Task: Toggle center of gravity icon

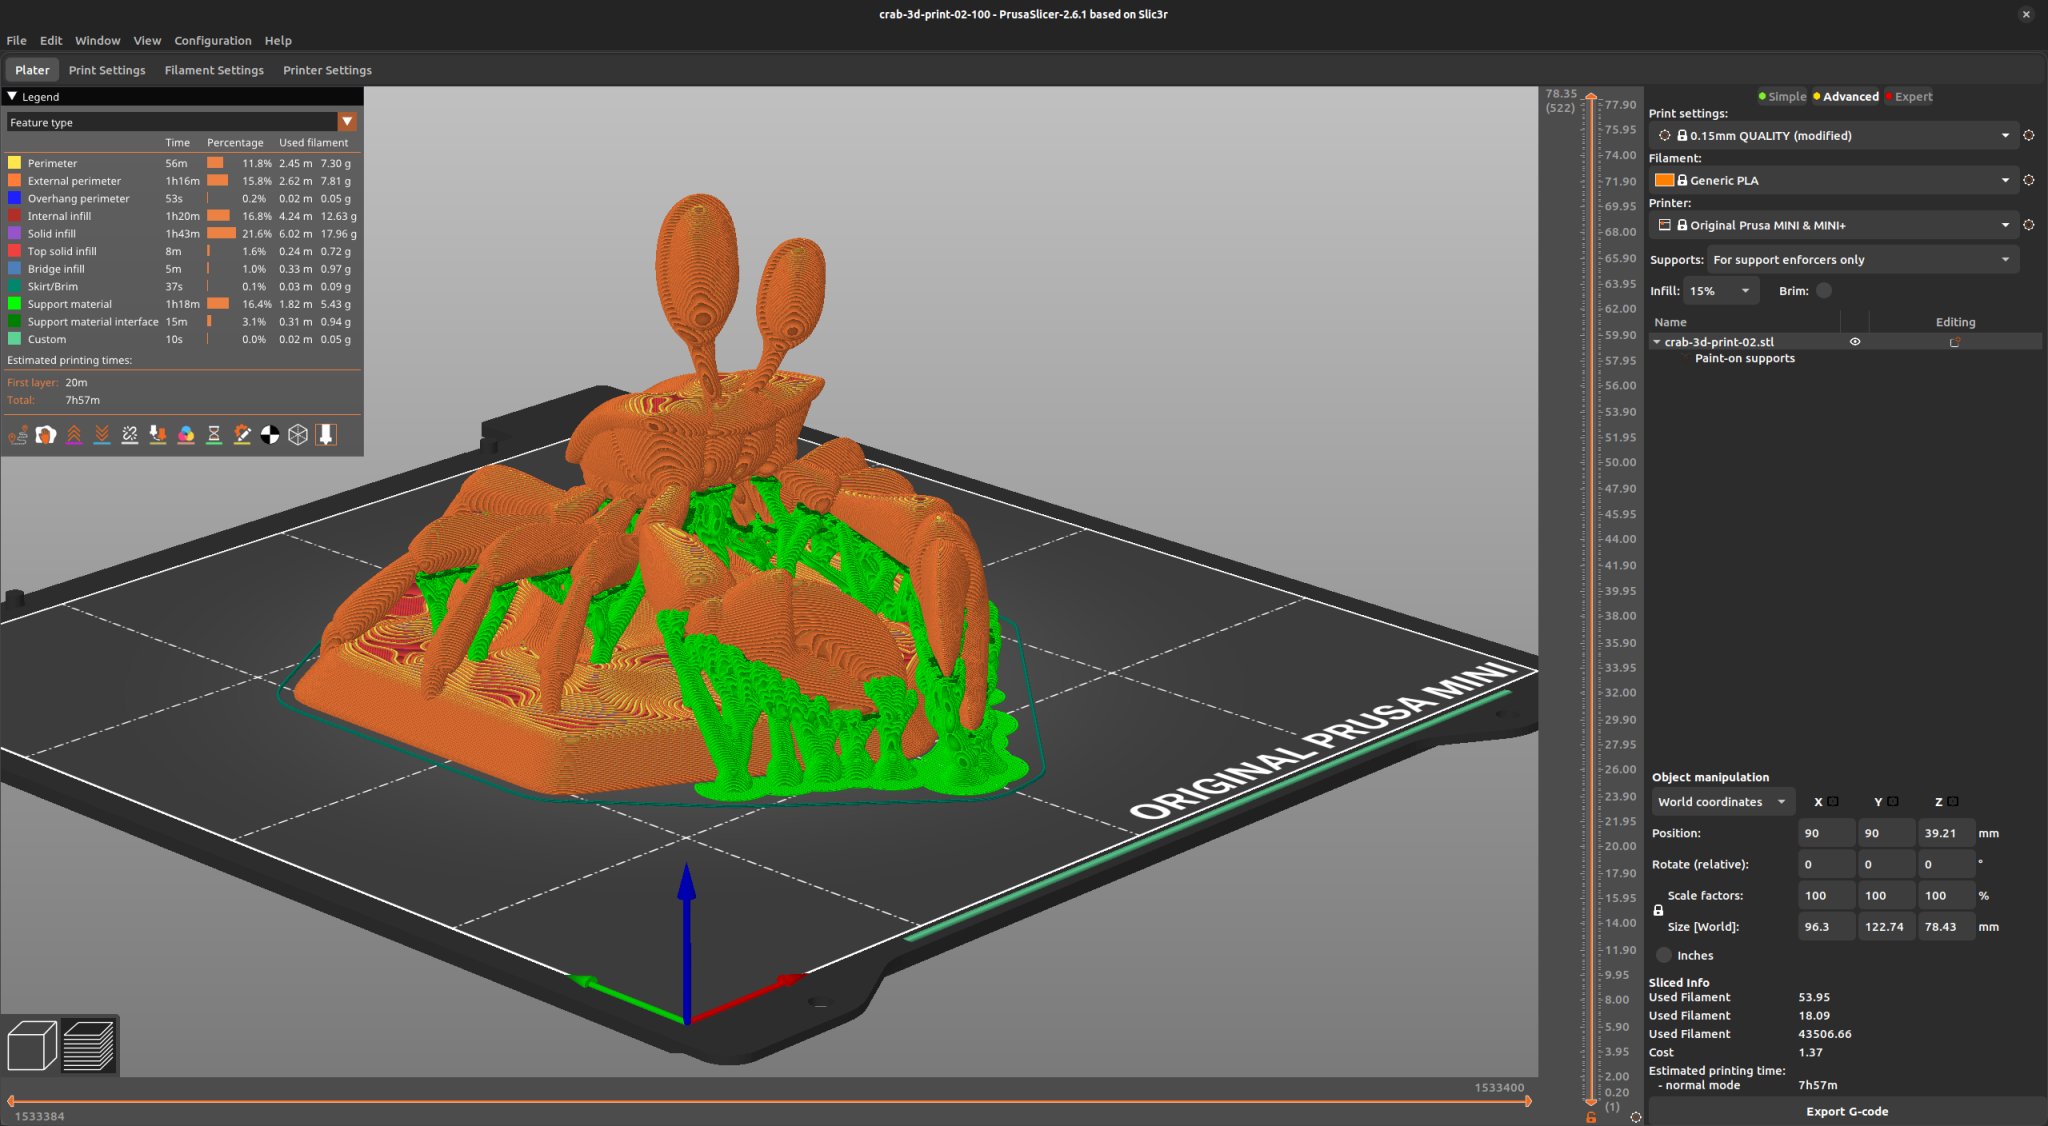Action: coord(270,435)
